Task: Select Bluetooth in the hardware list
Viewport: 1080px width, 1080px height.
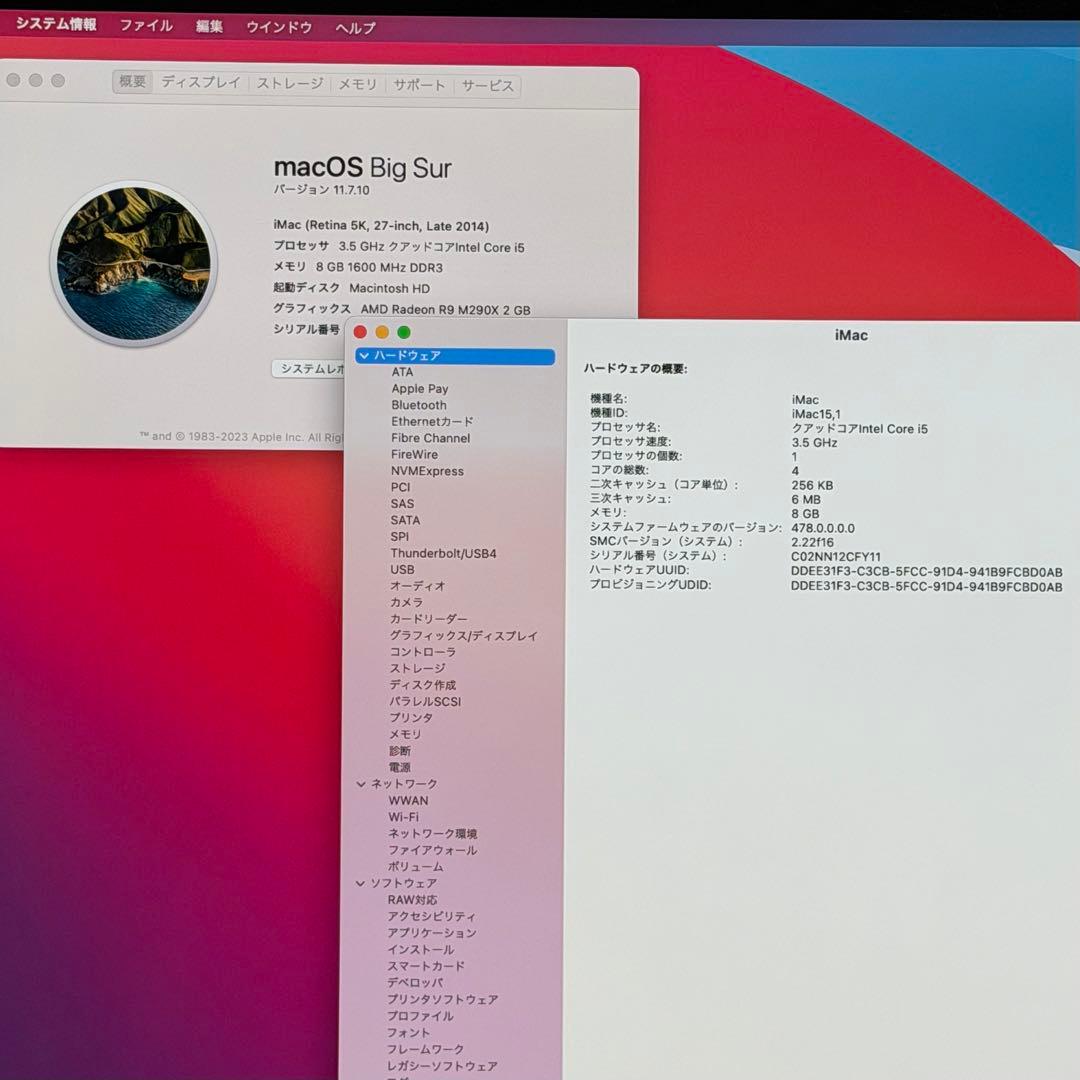Action: coord(419,405)
